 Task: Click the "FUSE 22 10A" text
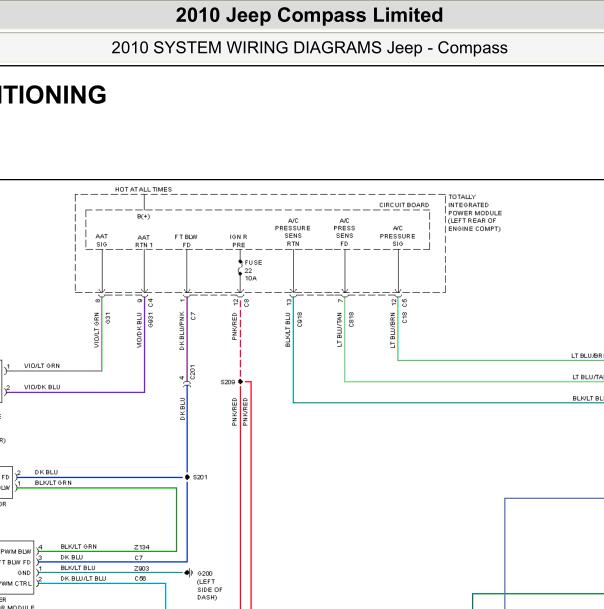click(253, 270)
